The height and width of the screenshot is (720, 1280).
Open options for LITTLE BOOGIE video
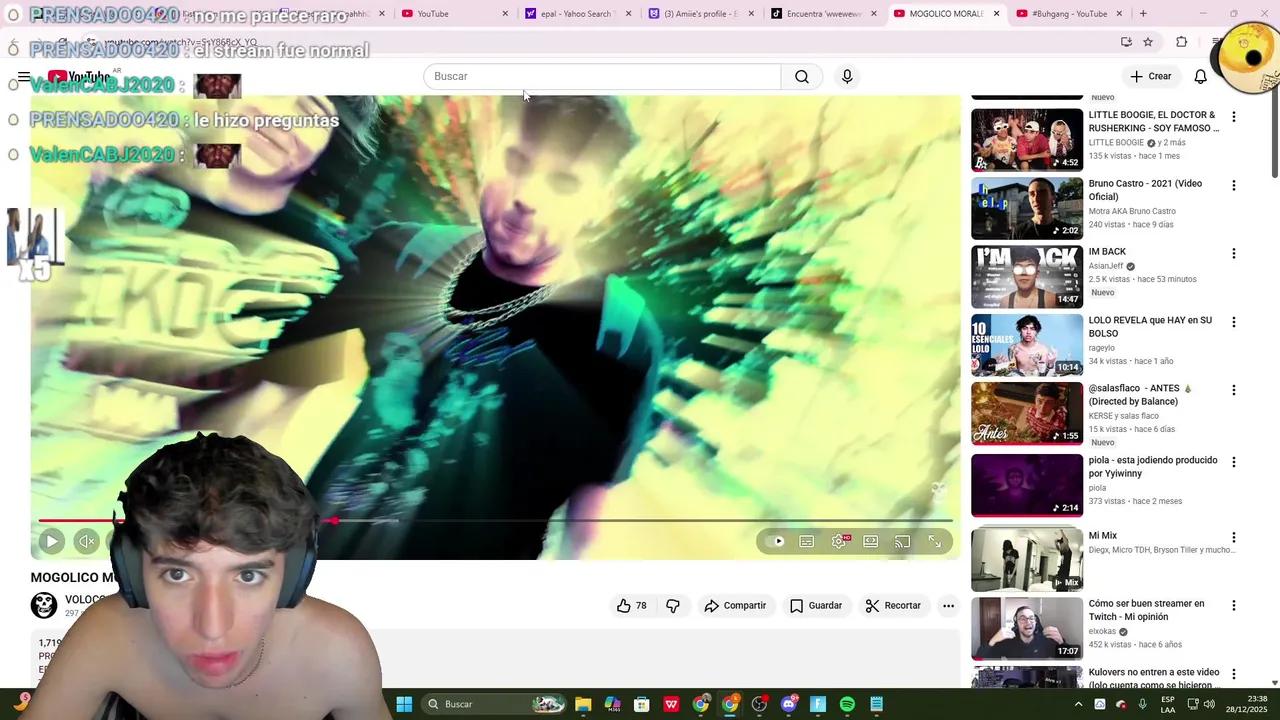pyautogui.click(x=1233, y=117)
